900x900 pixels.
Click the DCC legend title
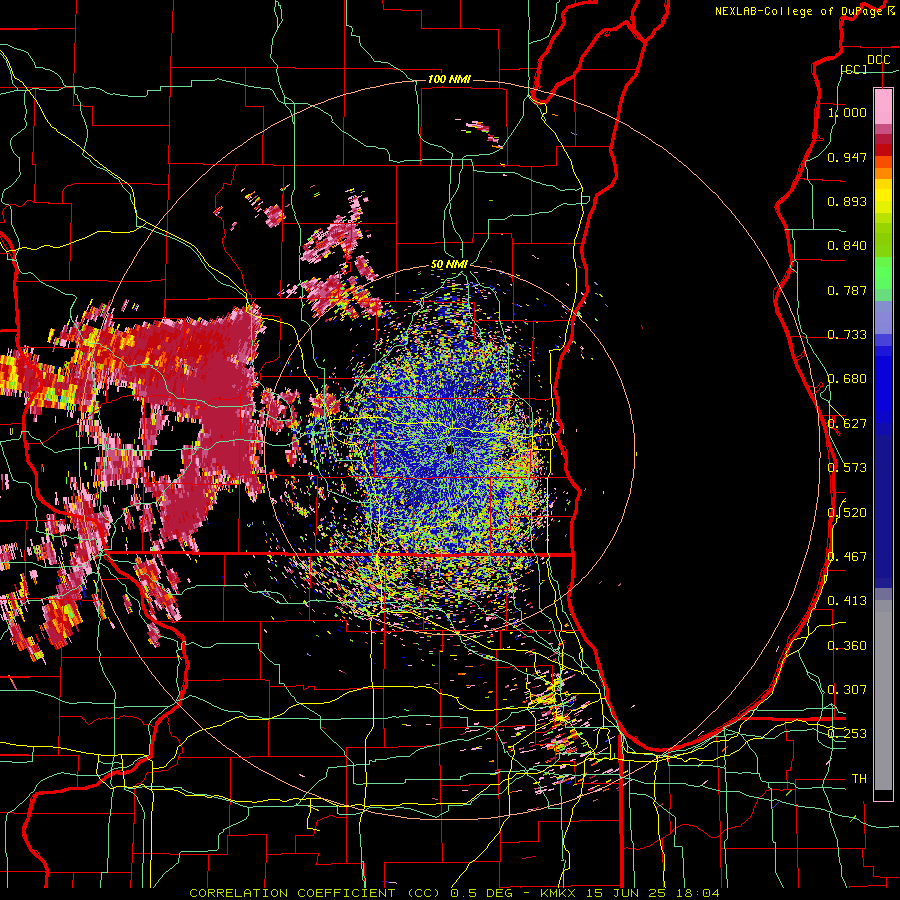[878, 60]
